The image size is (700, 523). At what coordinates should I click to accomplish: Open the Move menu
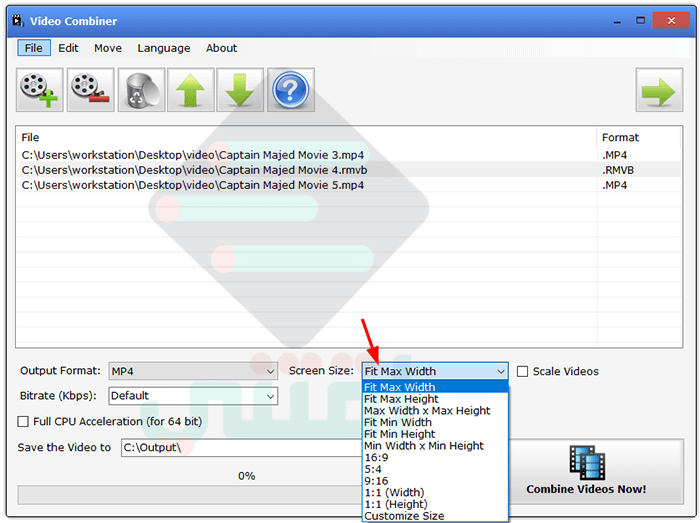pos(108,48)
